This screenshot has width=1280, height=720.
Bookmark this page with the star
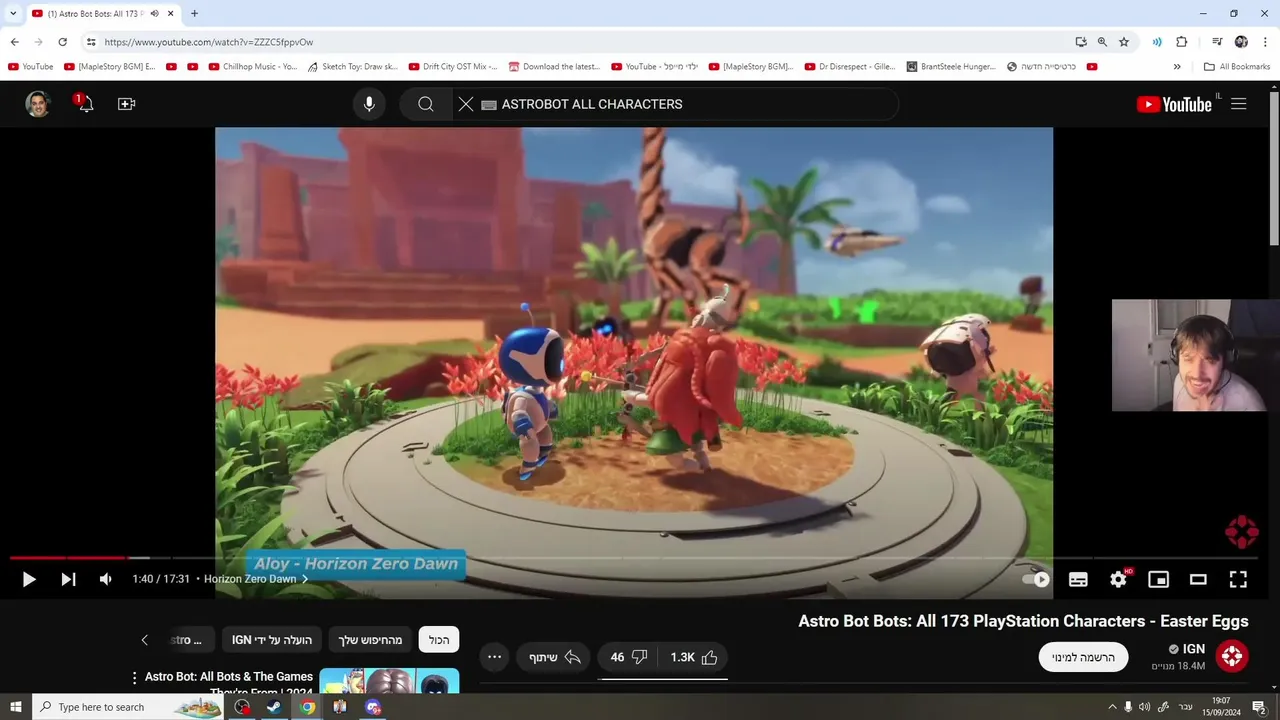[1124, 42]
